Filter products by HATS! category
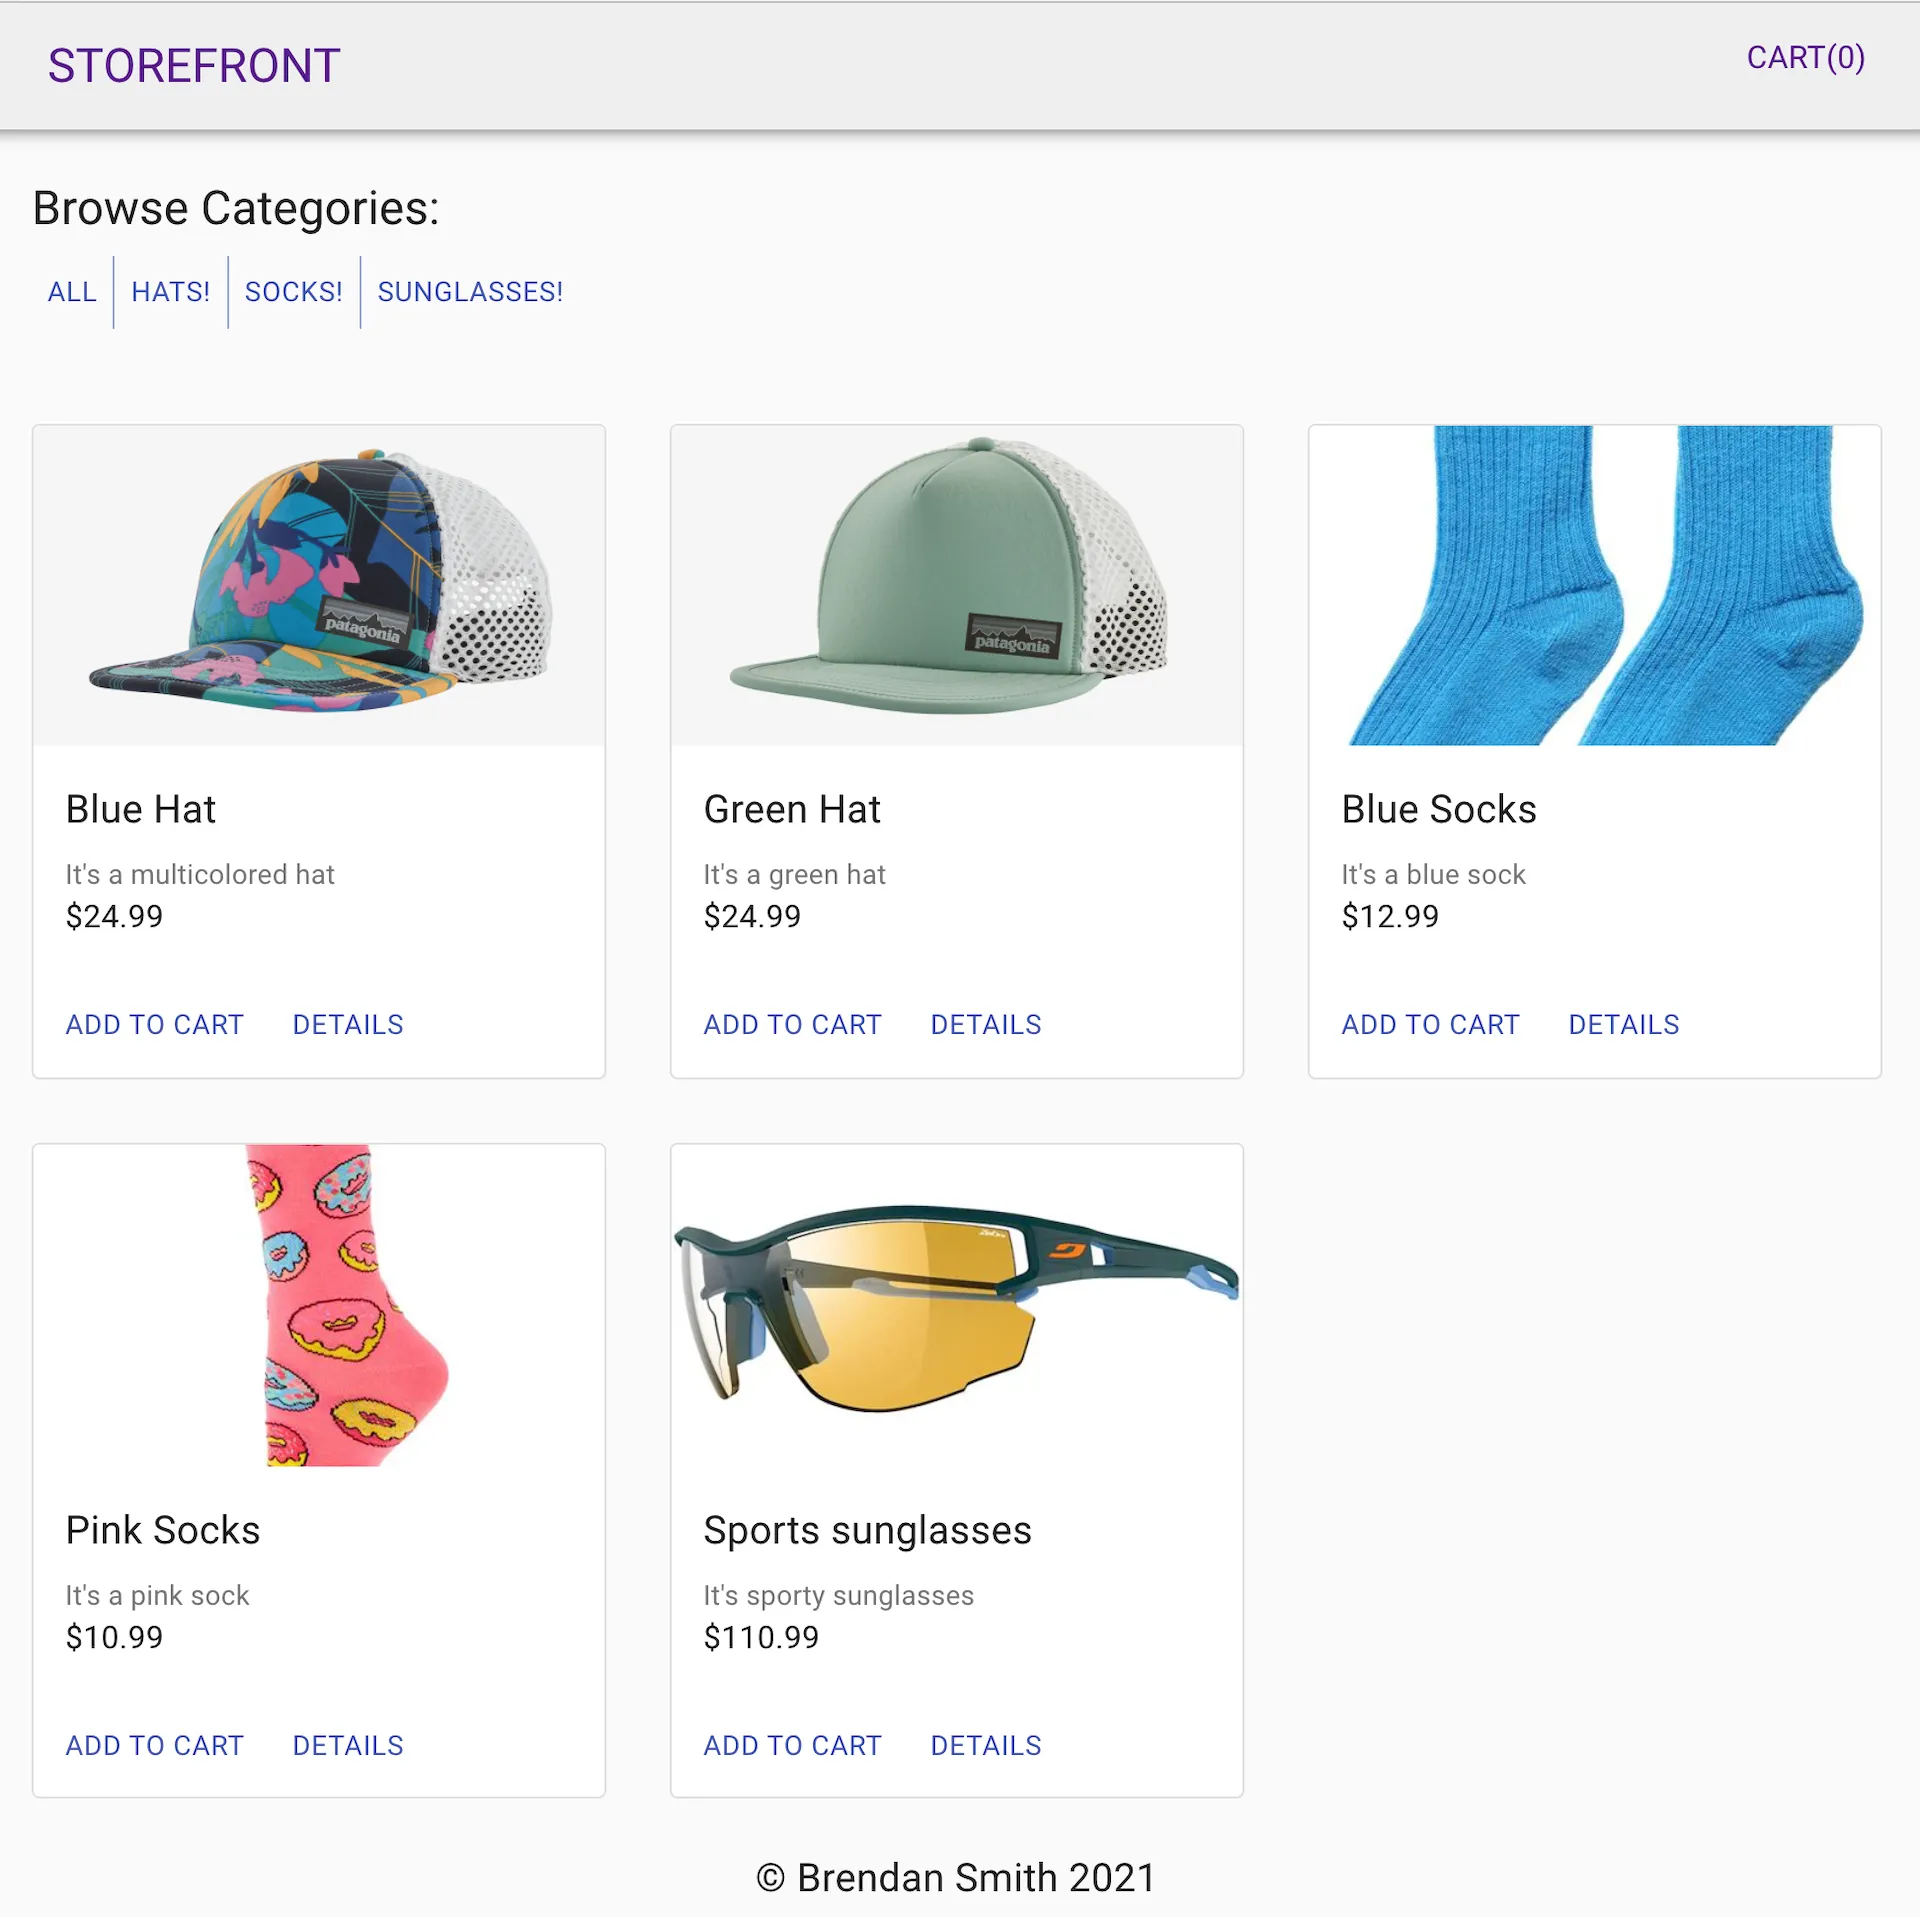 170,292
